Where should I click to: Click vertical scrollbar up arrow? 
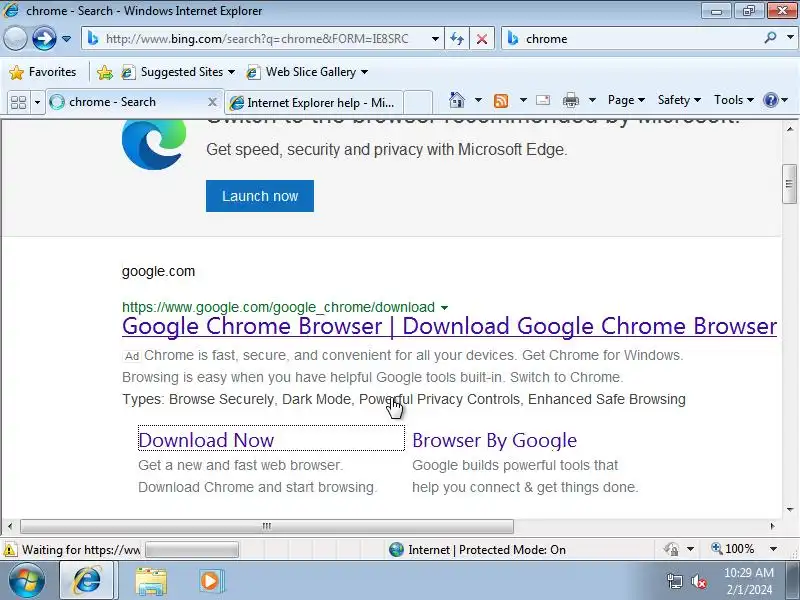pos(790,129)
